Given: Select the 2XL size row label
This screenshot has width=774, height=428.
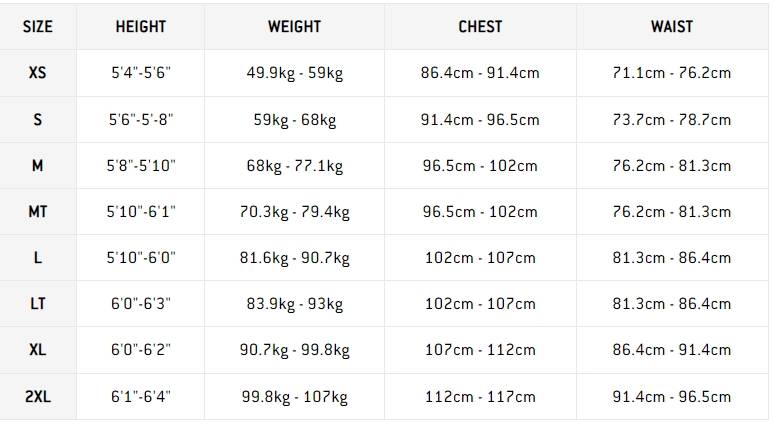Looking at the screenshot, I should (x=38, y=397).
